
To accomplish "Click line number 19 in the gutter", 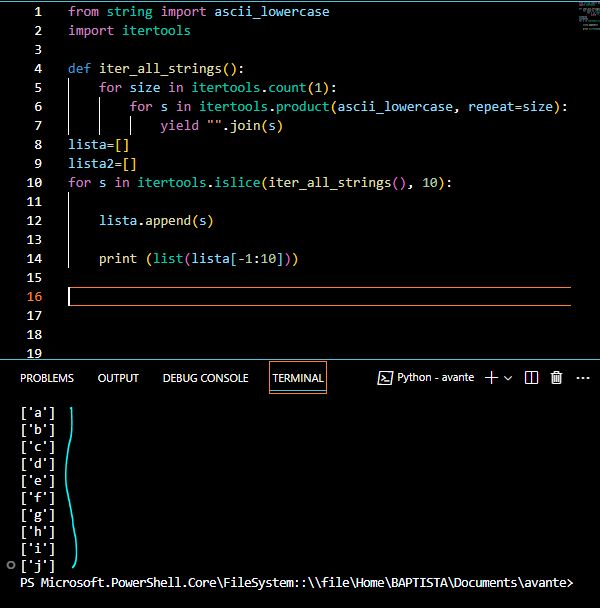I will (x=34, y=353).
